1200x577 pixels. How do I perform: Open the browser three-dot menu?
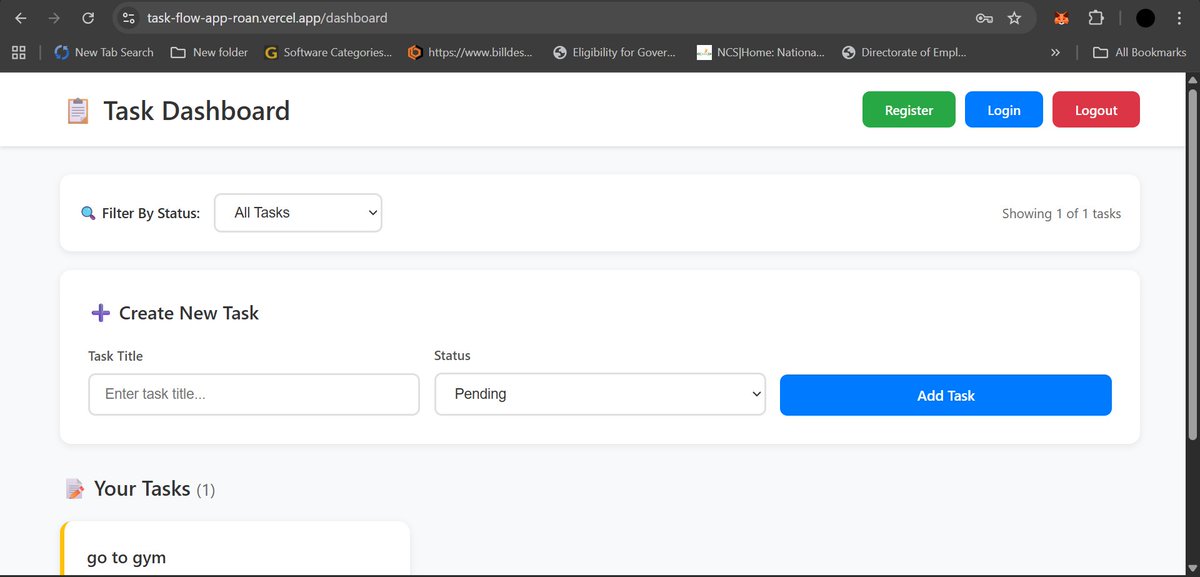tap(1179, 17)
